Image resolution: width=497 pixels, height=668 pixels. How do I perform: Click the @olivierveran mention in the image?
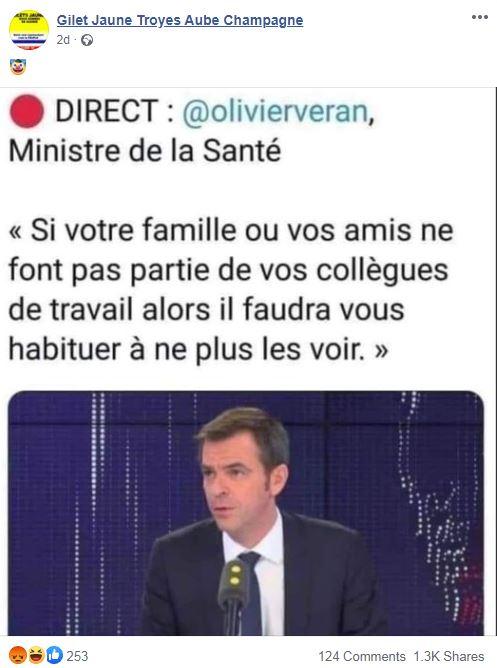(x=275, y=111)
